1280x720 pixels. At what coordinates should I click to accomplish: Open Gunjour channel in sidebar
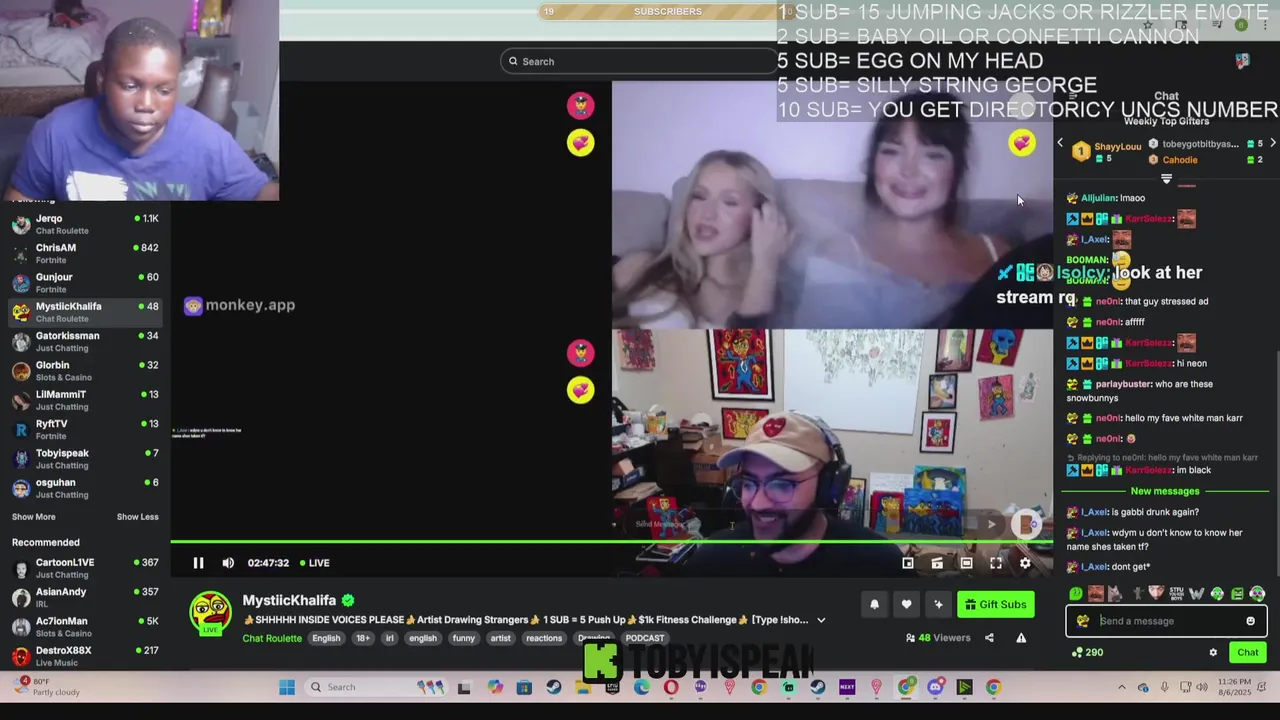tap(85, 282)
